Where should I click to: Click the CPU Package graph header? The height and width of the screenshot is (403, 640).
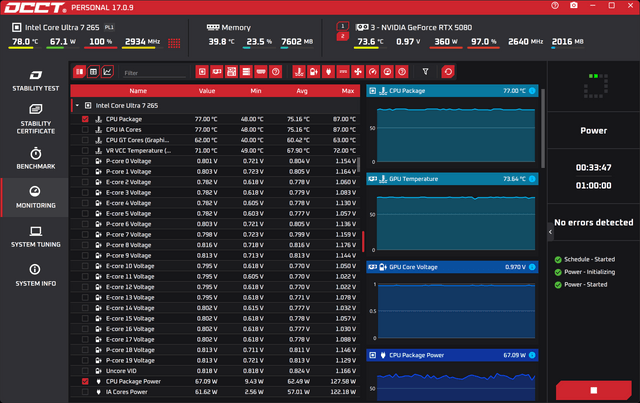tap(452, 91)
